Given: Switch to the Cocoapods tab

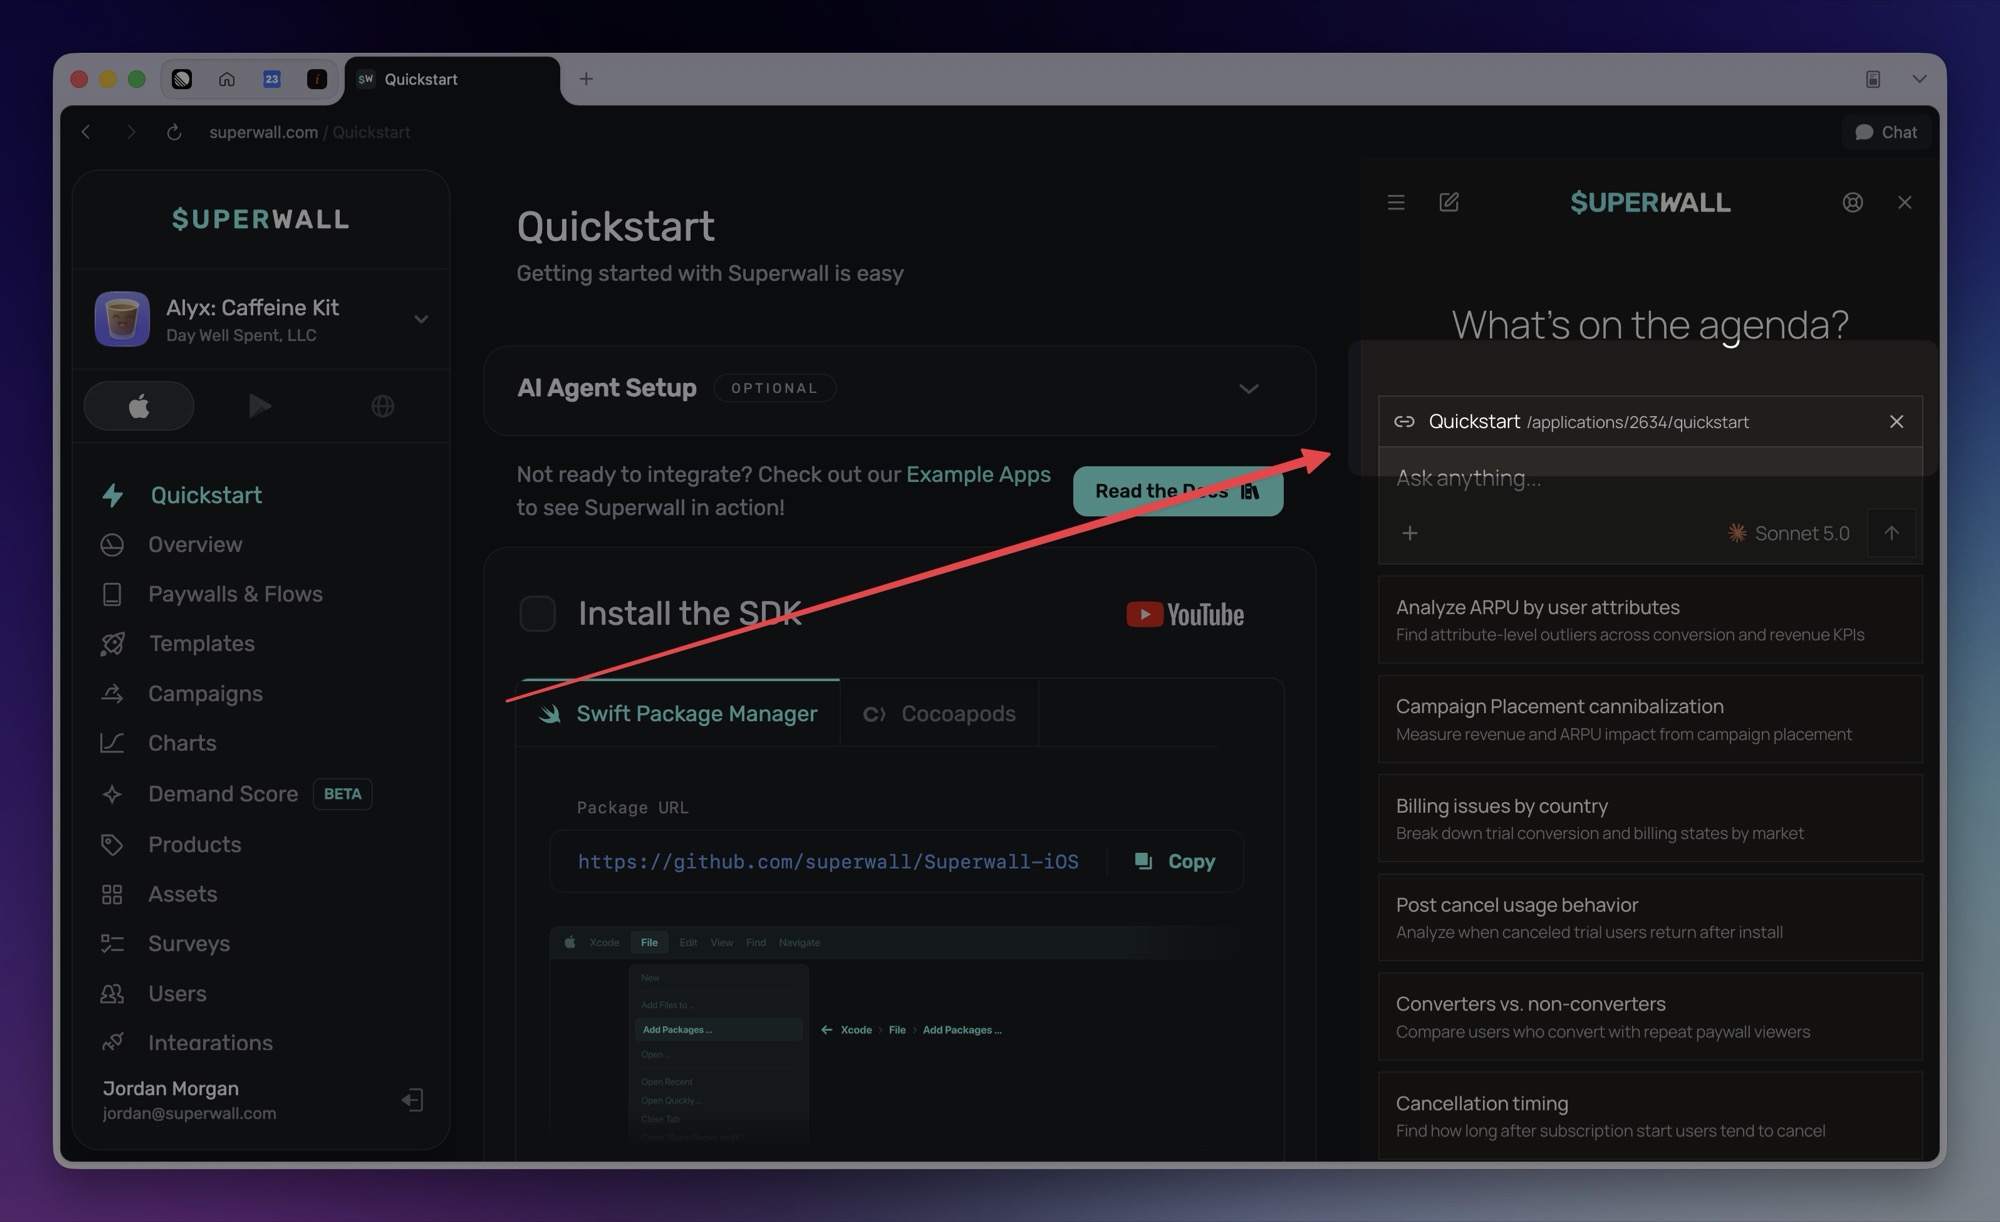Looking at the screenshot, I should tap(939, 713).
